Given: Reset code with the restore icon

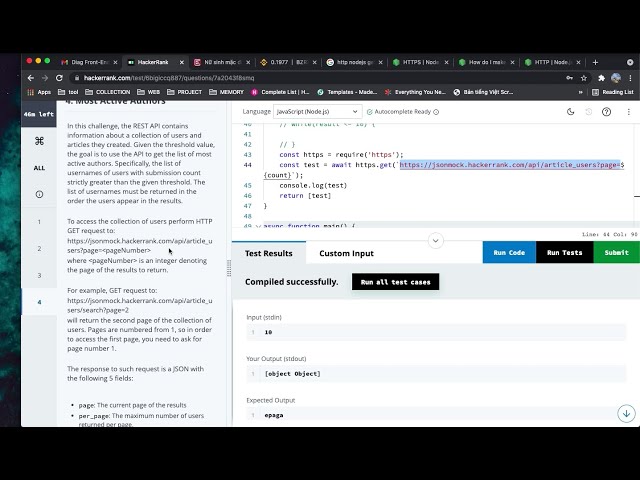Looking at the screenshot, I should tap(589, 111).
